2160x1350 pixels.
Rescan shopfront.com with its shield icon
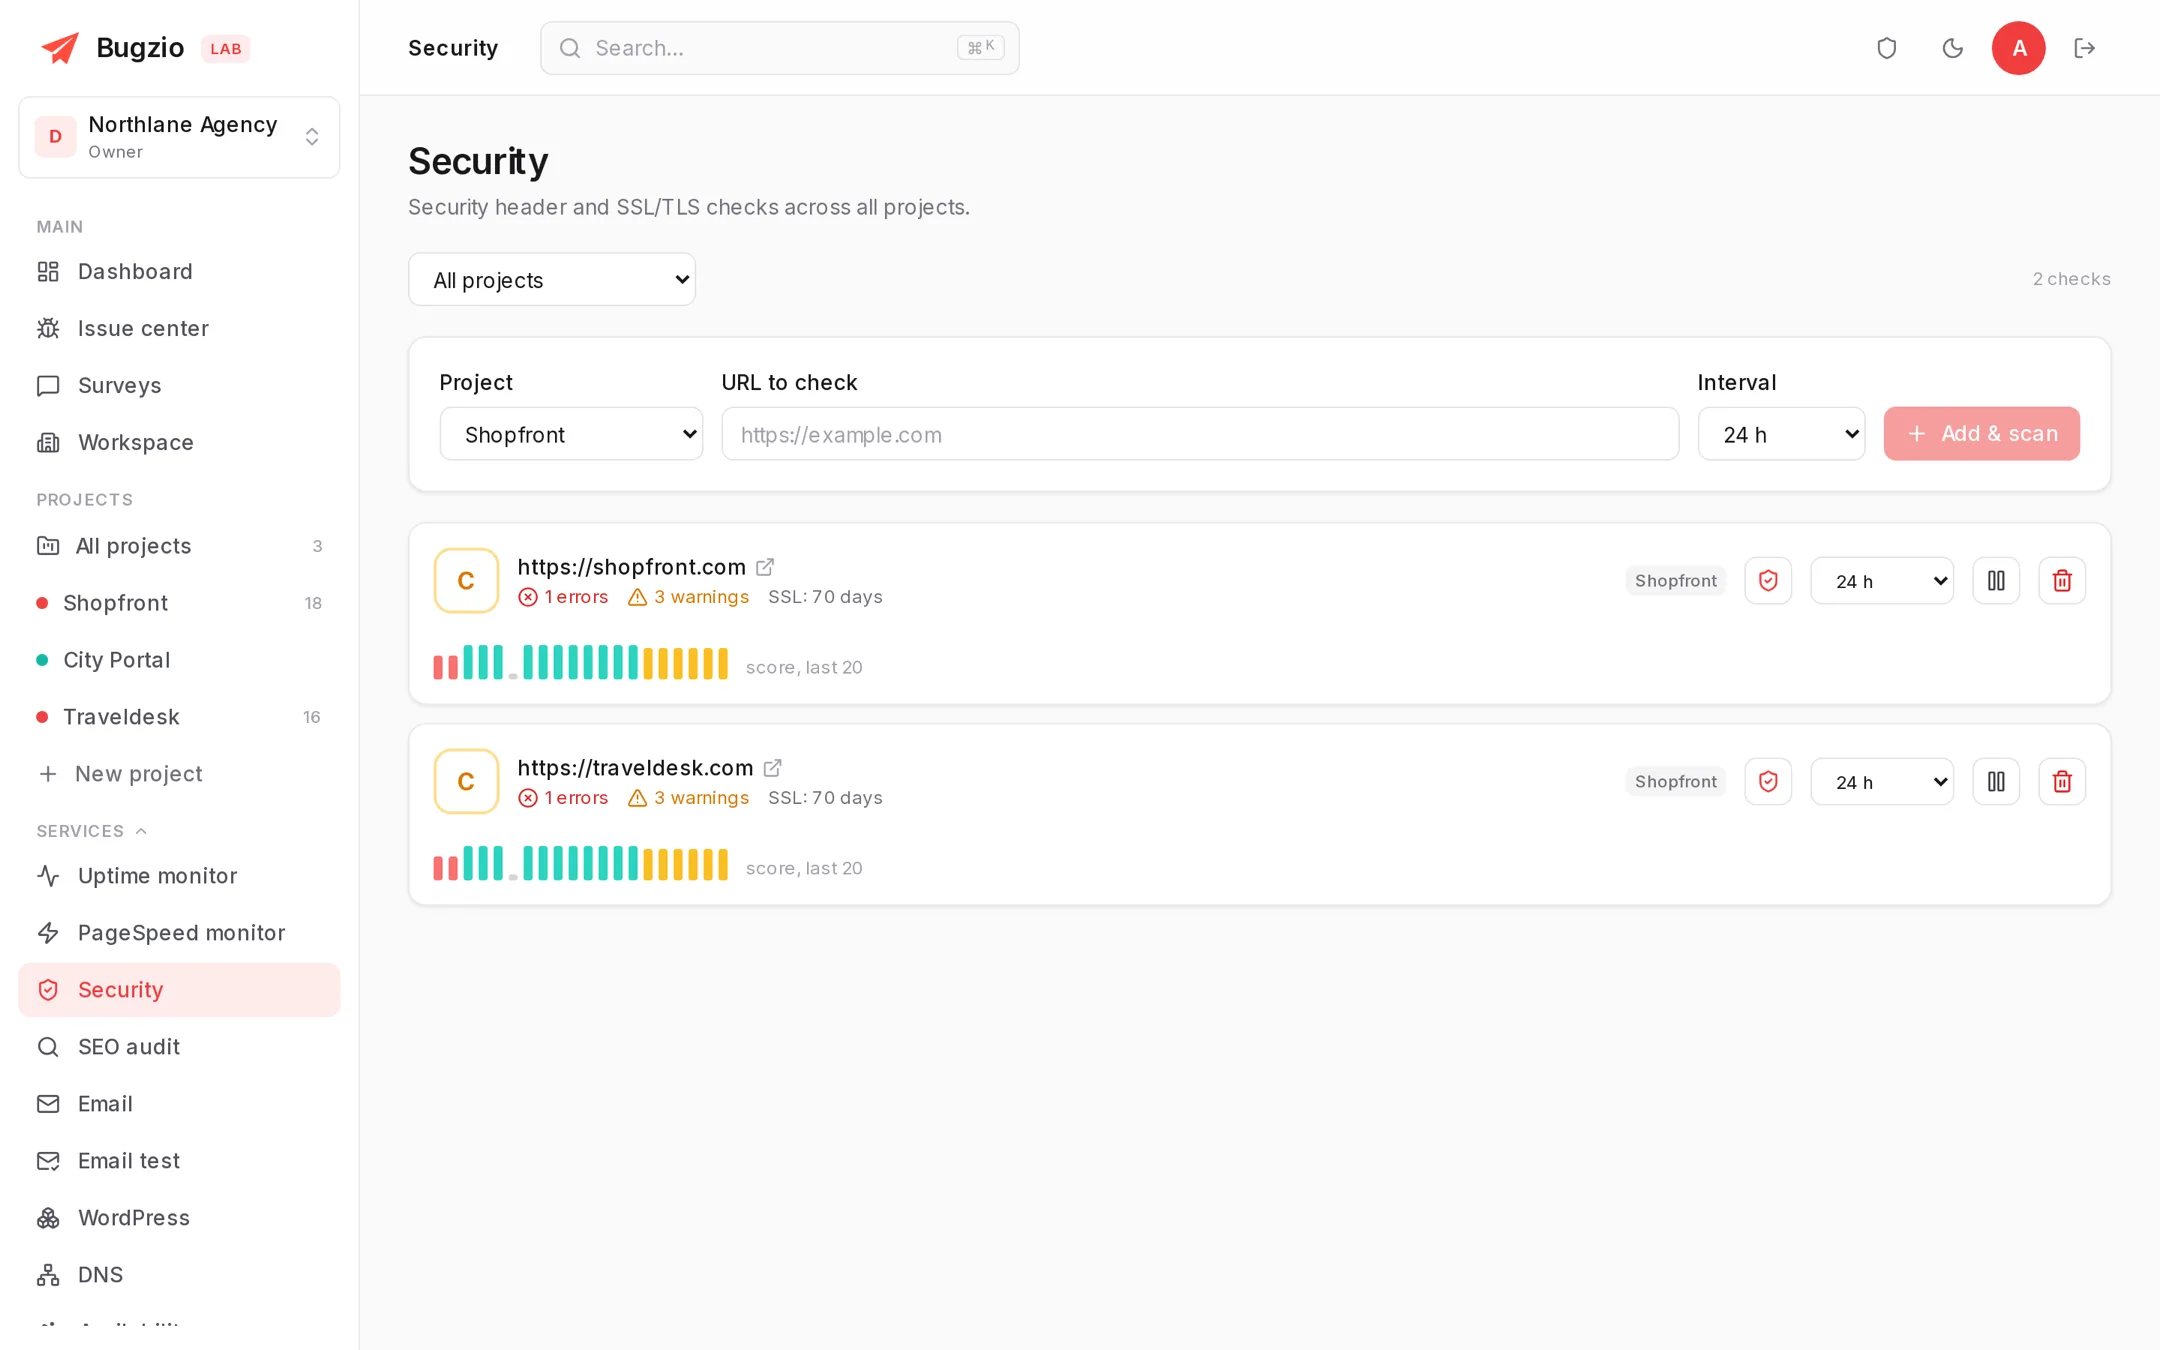(1768, 581)
